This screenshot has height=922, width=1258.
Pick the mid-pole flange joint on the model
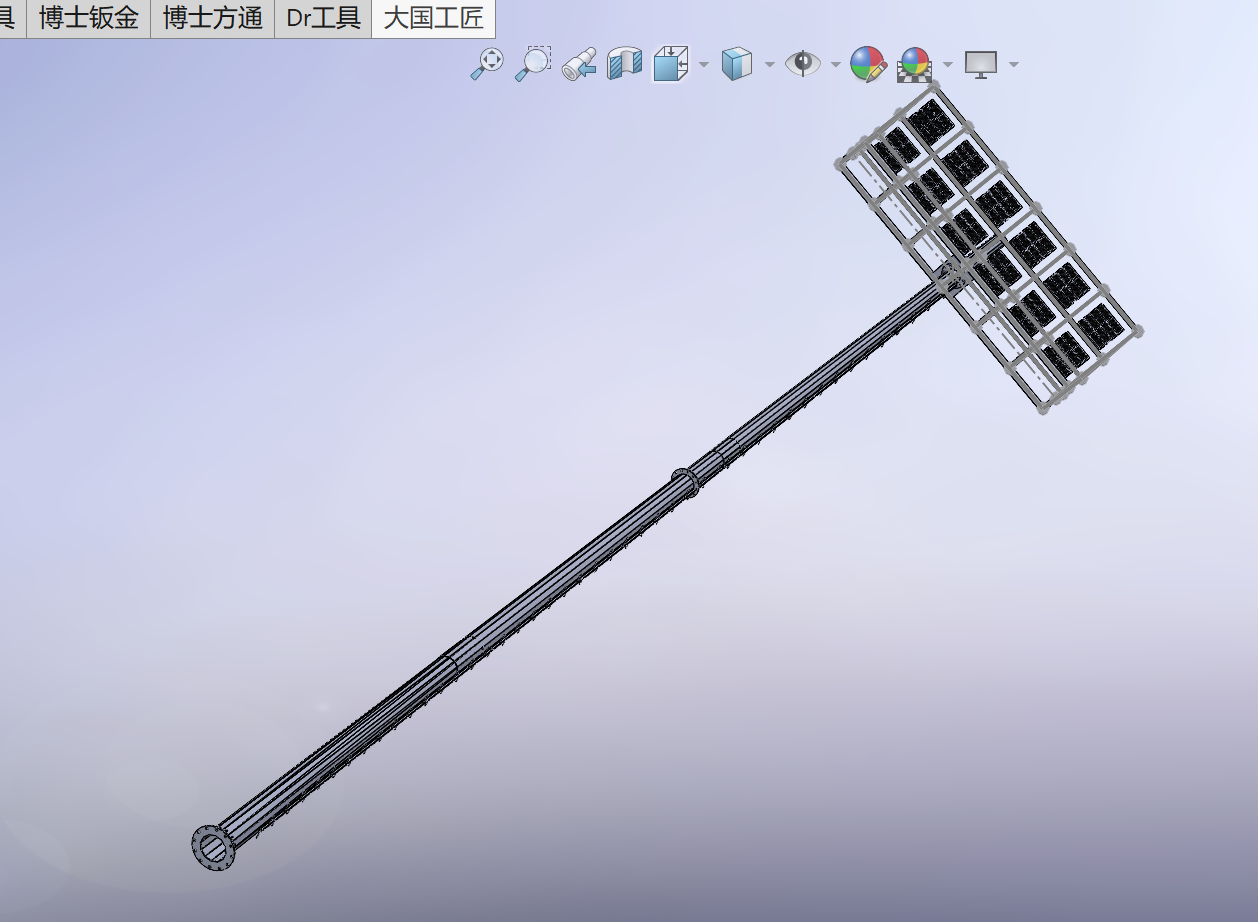pos(685,482)
